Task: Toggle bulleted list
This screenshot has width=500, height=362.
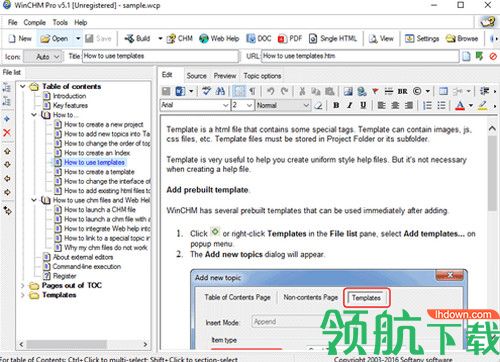Action: point(441,105)
